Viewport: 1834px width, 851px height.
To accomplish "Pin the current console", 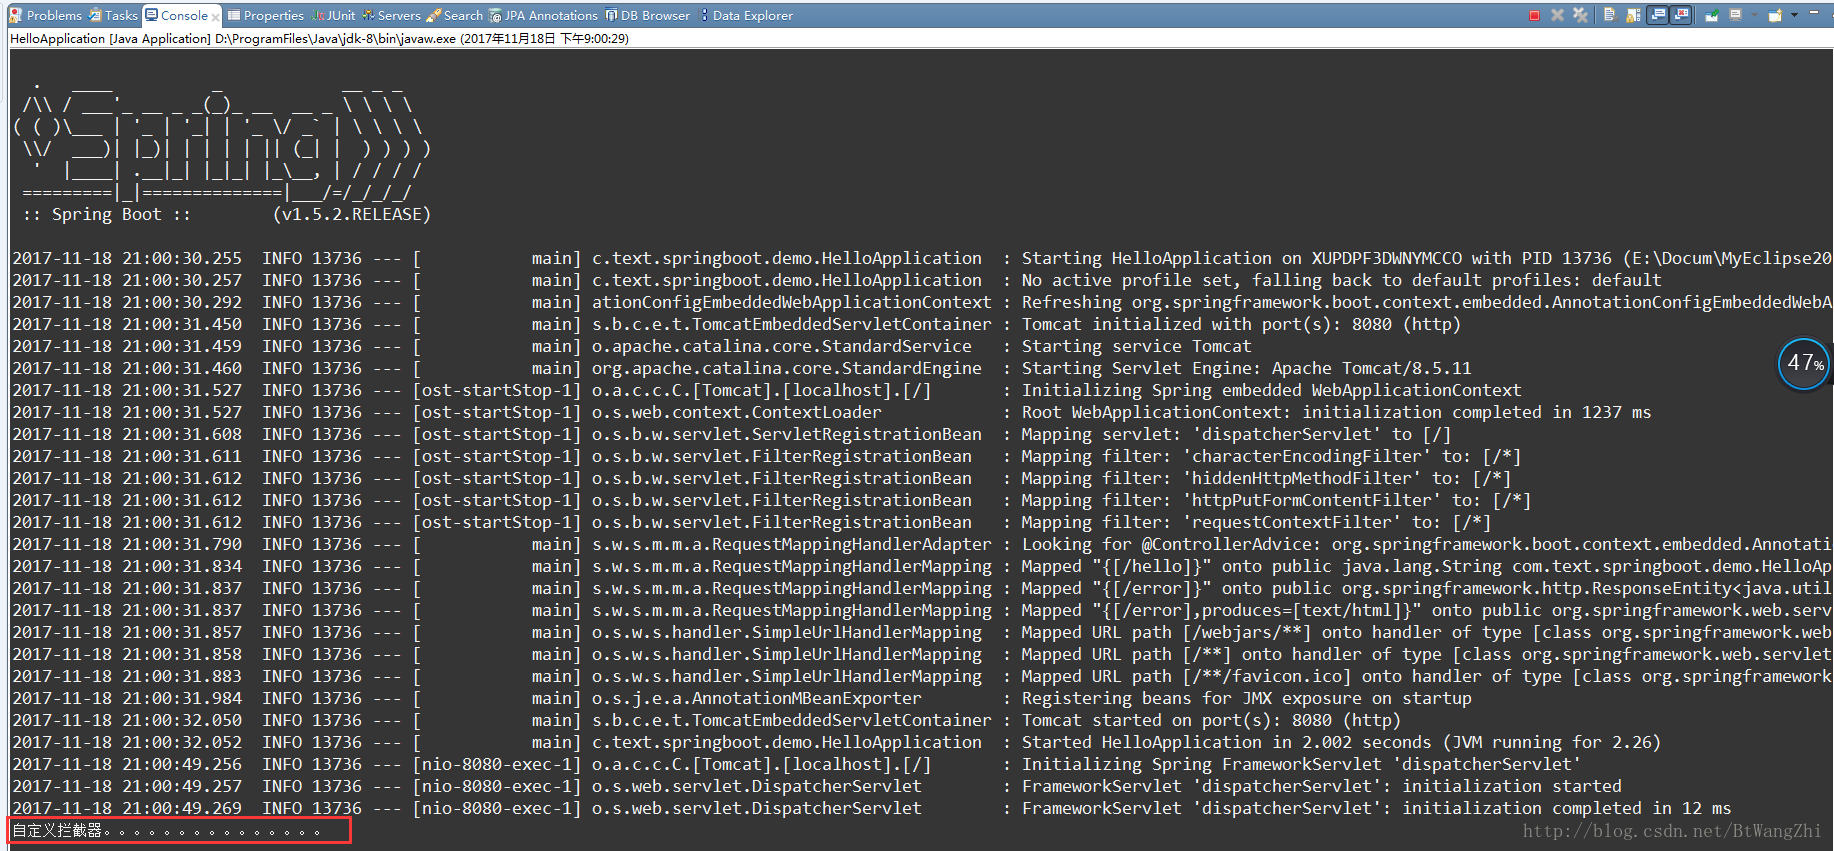I will coord(1712,15).
